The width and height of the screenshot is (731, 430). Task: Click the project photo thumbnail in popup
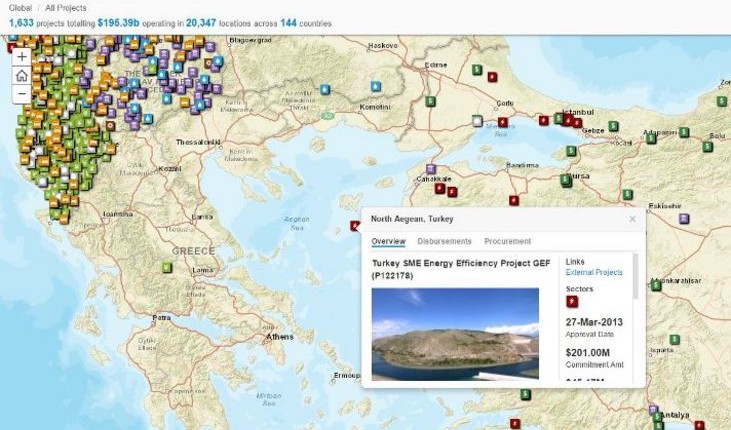(x=455, y=334)
